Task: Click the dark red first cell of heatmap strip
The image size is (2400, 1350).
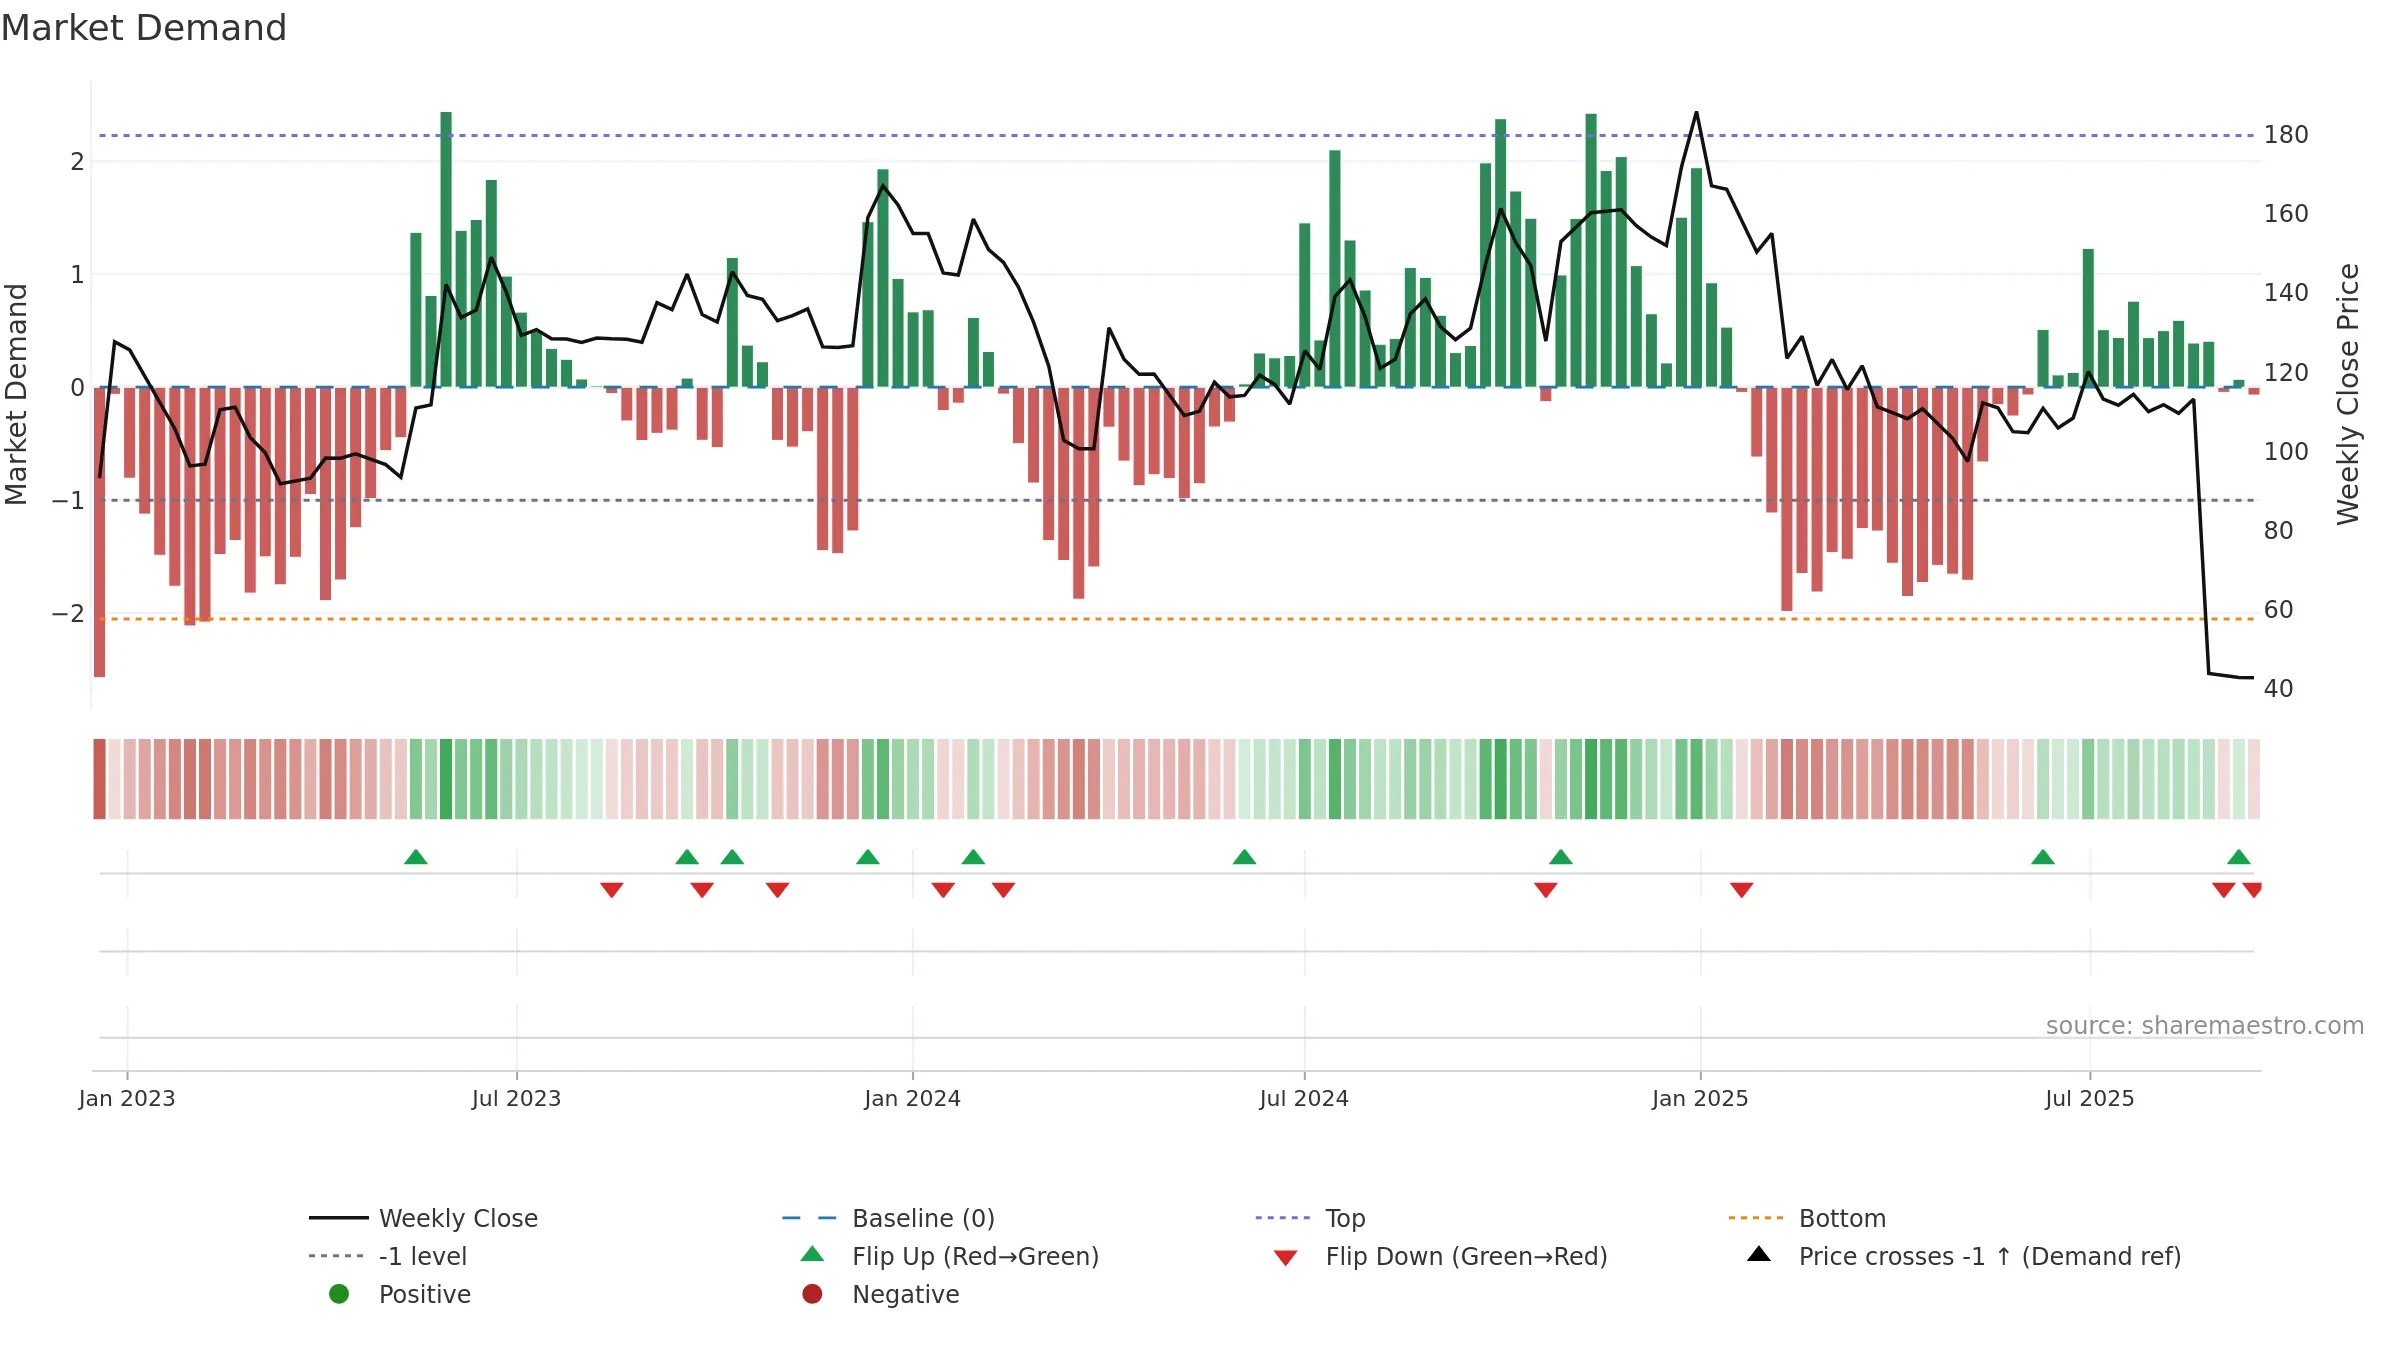Action: click(x=99, y=779)
